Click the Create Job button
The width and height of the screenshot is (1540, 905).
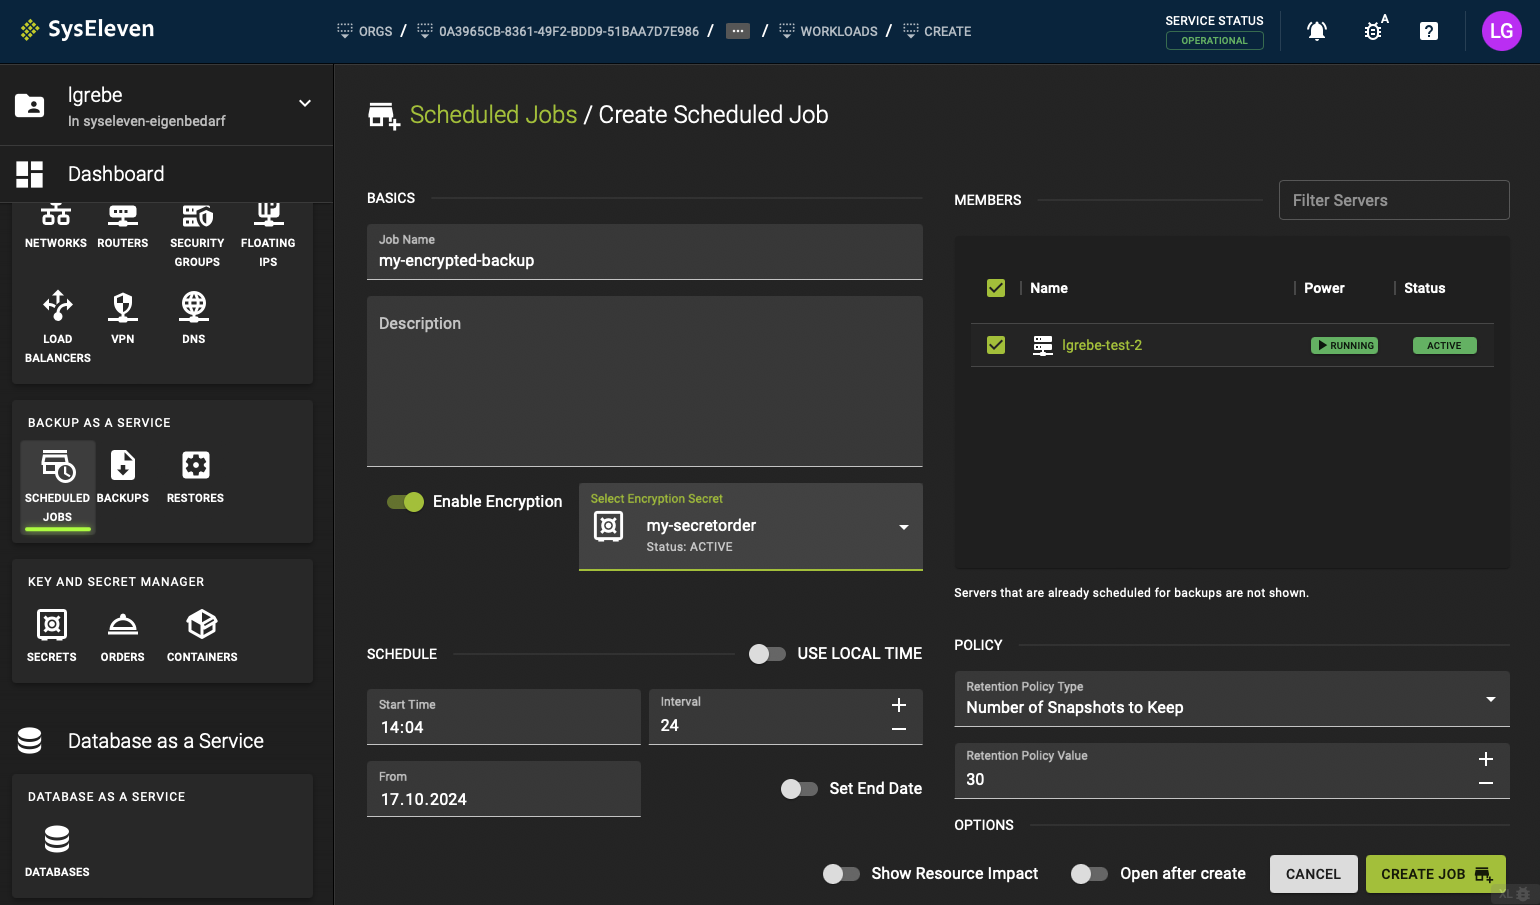tap(1436, 874)
